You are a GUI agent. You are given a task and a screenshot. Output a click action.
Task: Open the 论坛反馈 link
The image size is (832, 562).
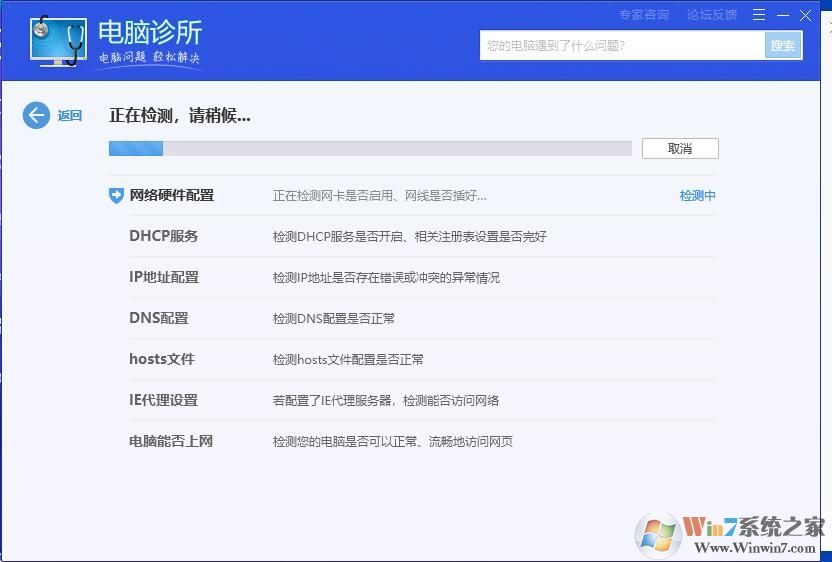tap(711, 15)
